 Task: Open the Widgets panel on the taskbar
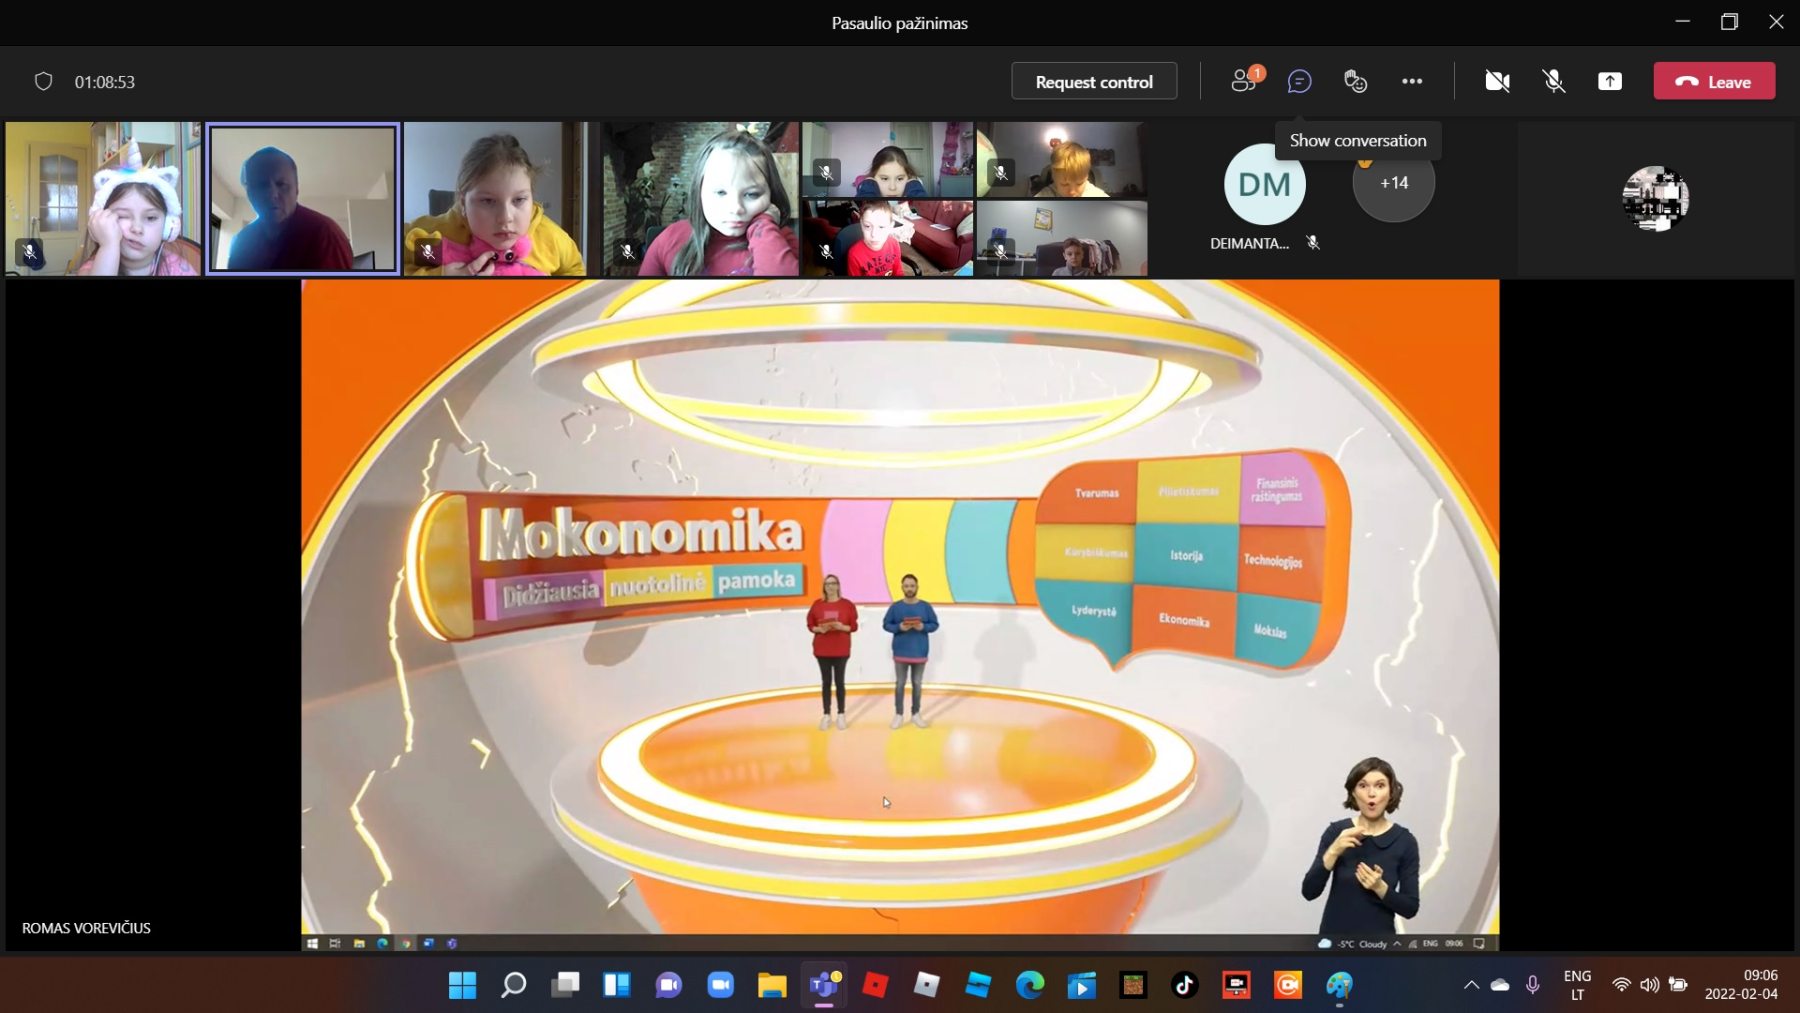coord(617,985)
